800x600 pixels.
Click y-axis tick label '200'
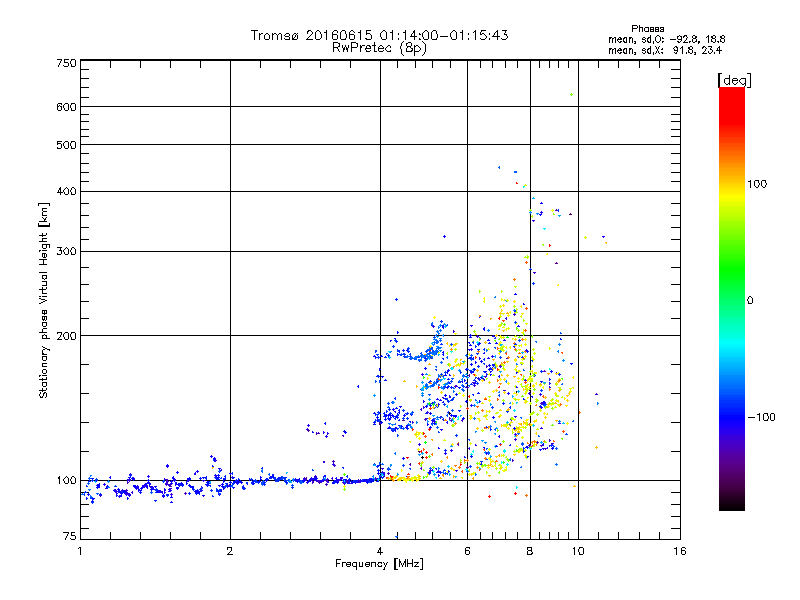66,336
